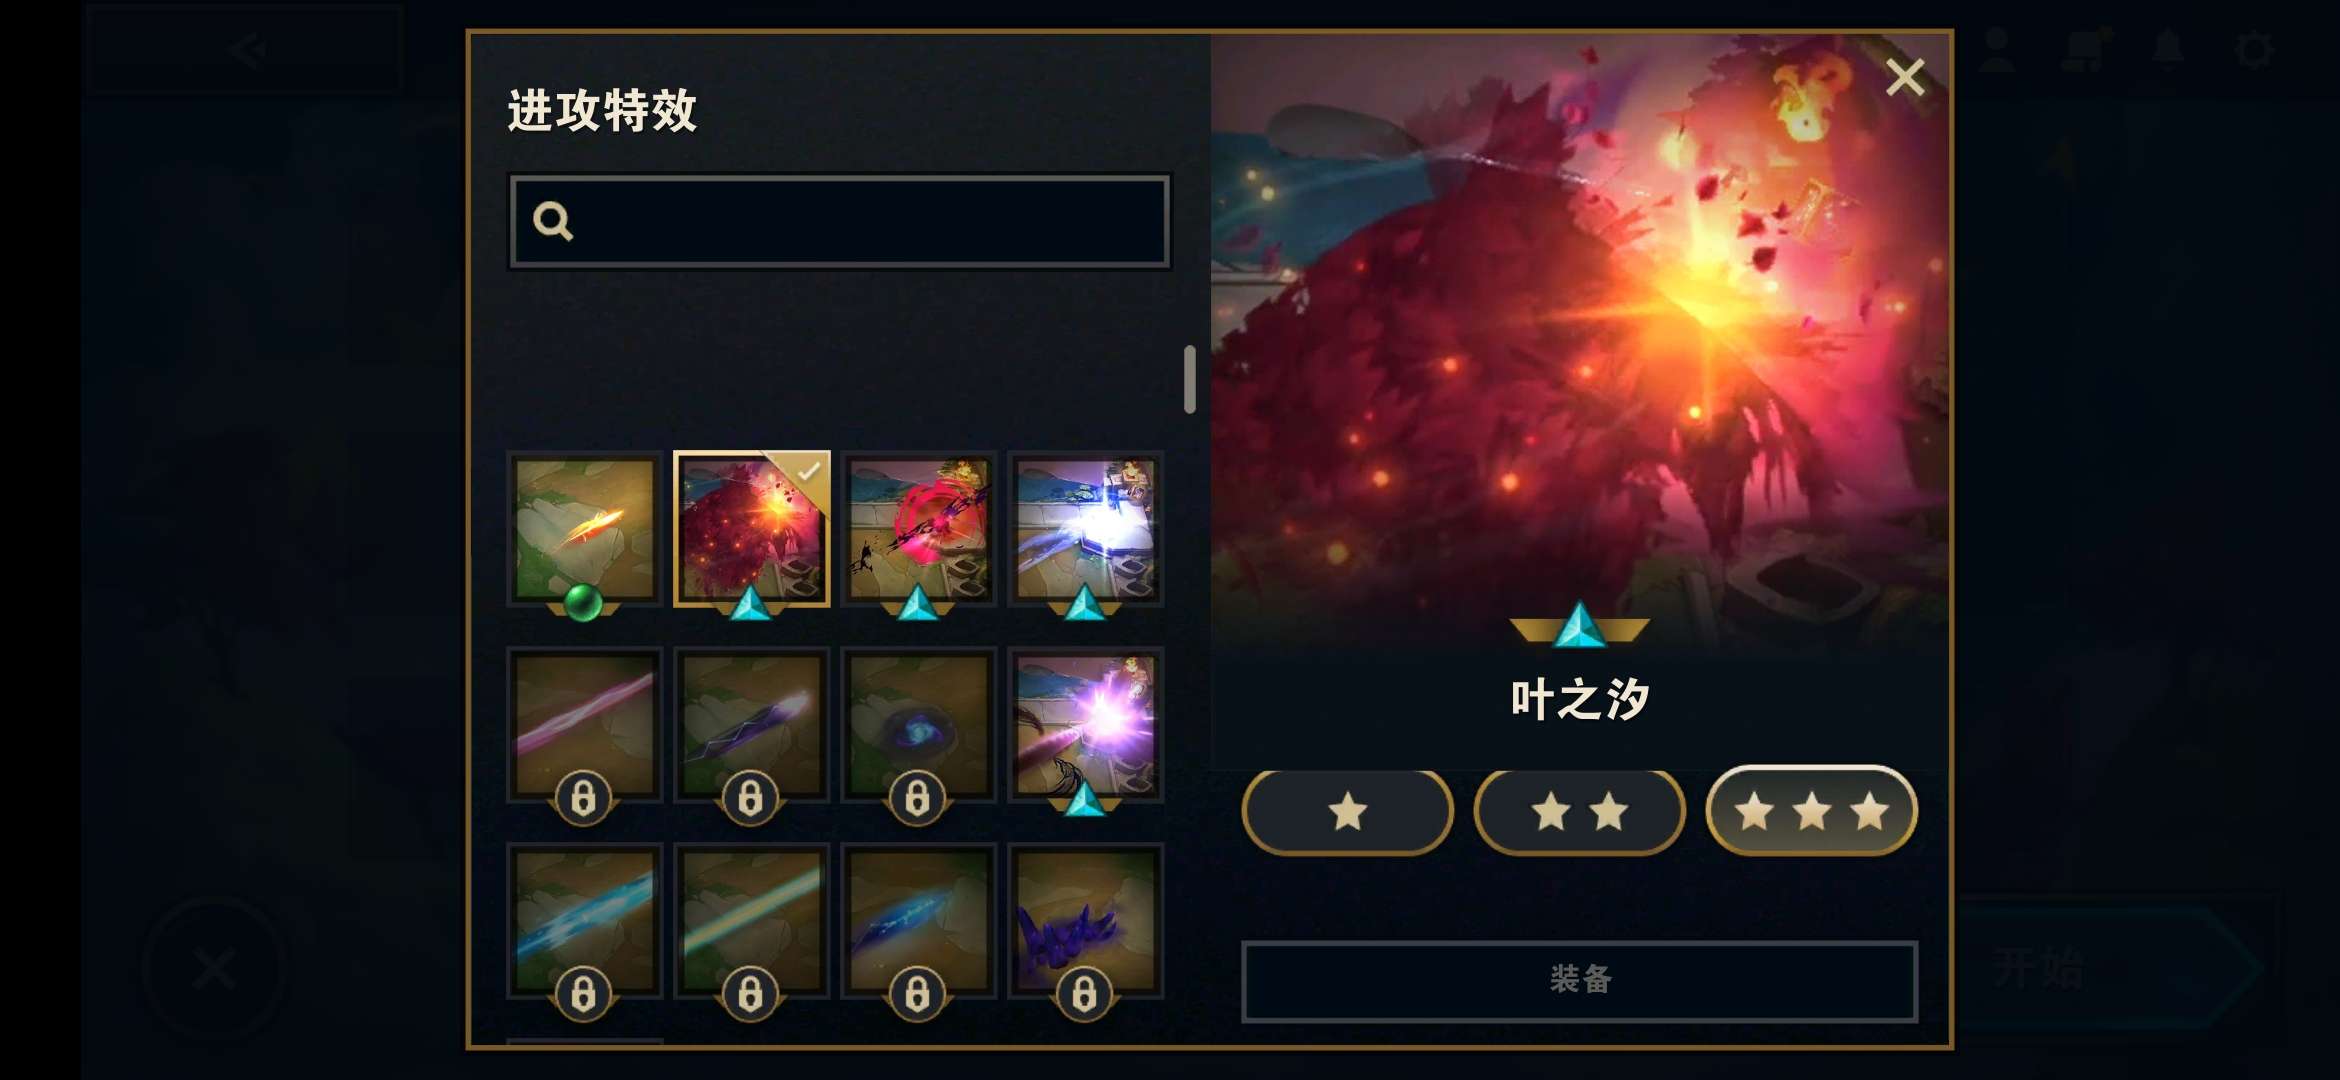This screenshot has height=1080, width=2340.
Task: Click the locked pink streak effect
Action: 585,725
